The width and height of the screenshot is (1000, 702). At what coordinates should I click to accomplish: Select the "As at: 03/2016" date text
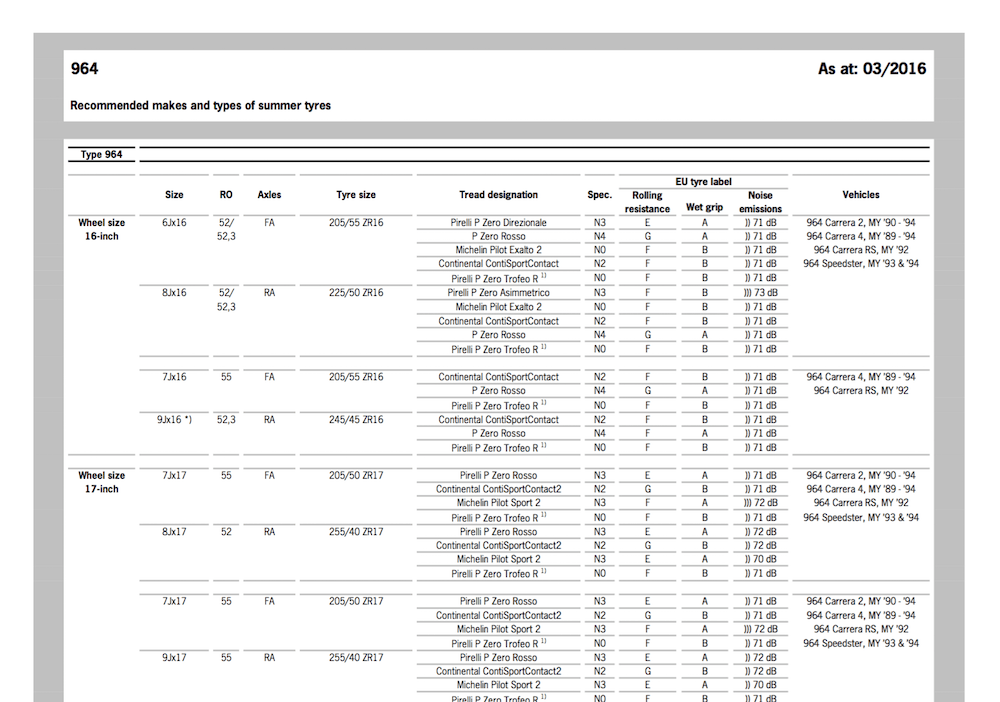[872, 69]
